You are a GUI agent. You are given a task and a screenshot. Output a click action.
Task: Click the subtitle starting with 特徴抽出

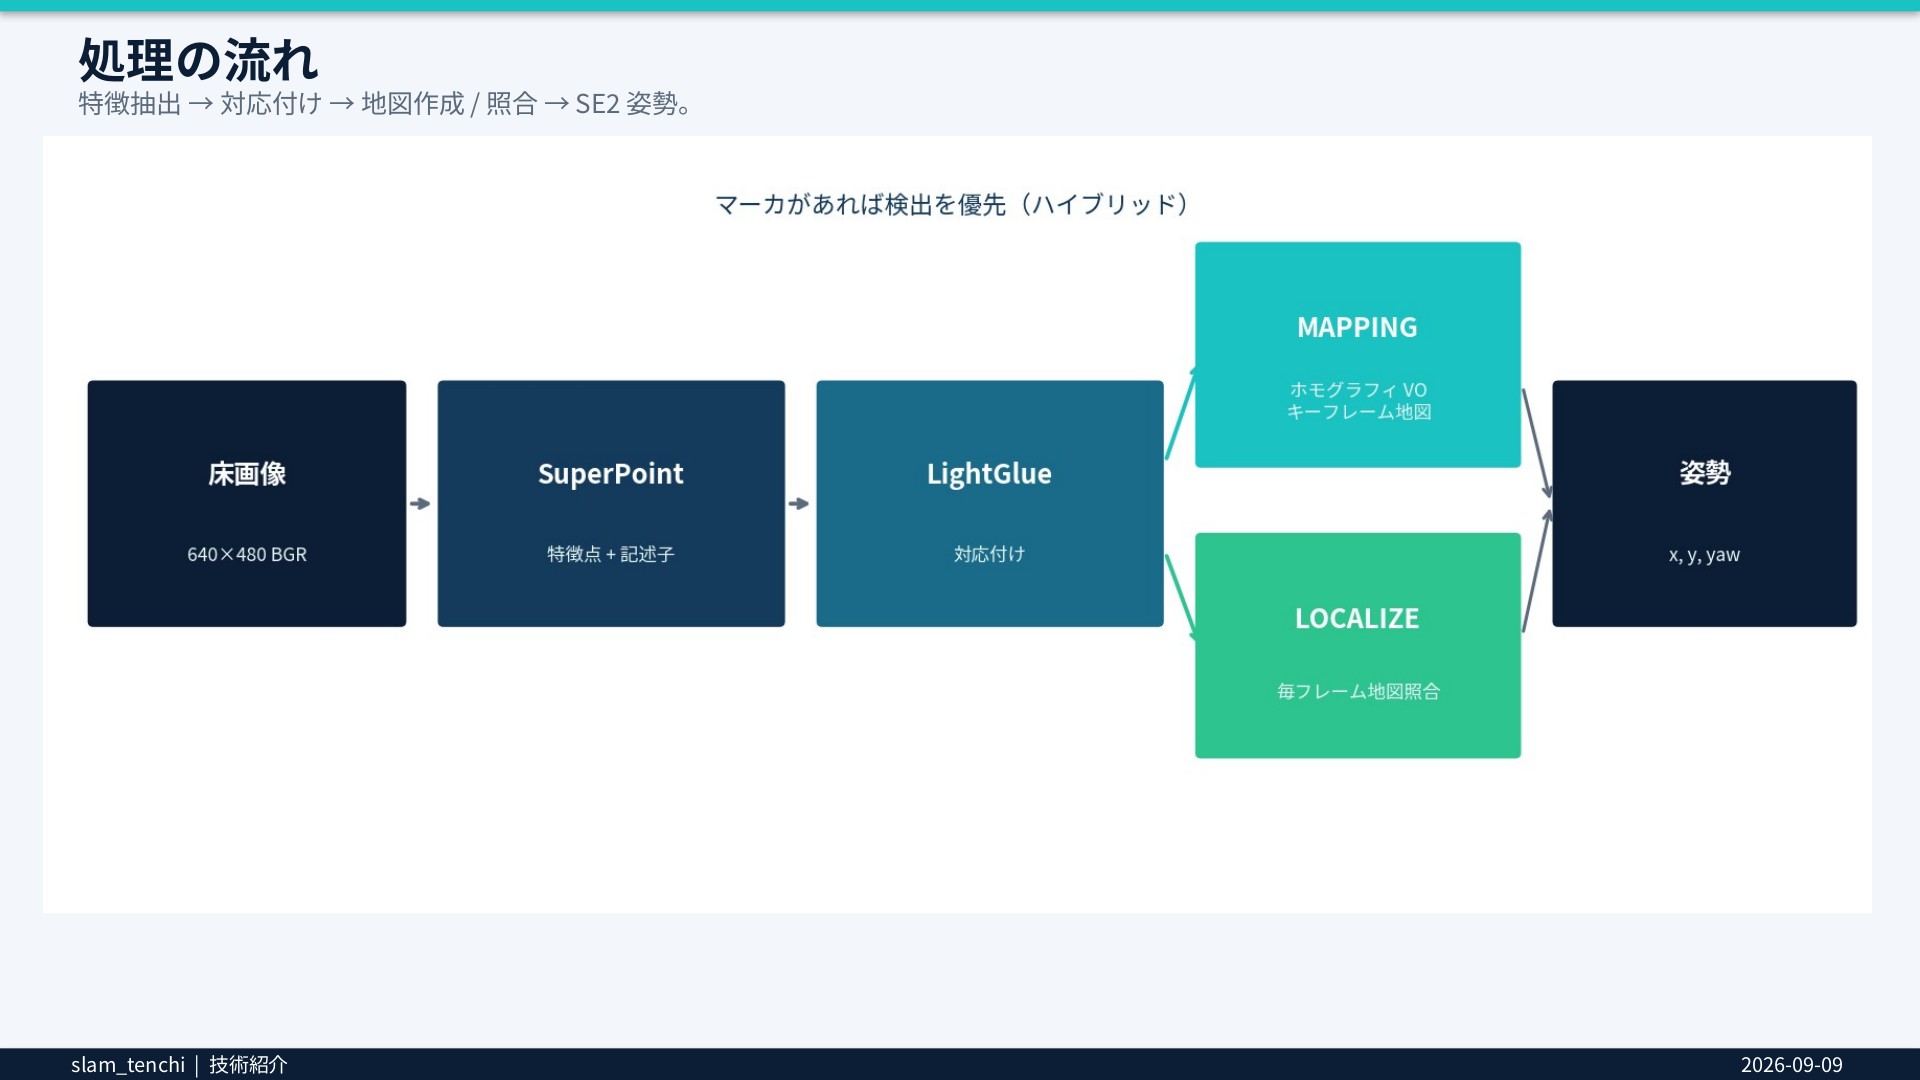point(386,104)
